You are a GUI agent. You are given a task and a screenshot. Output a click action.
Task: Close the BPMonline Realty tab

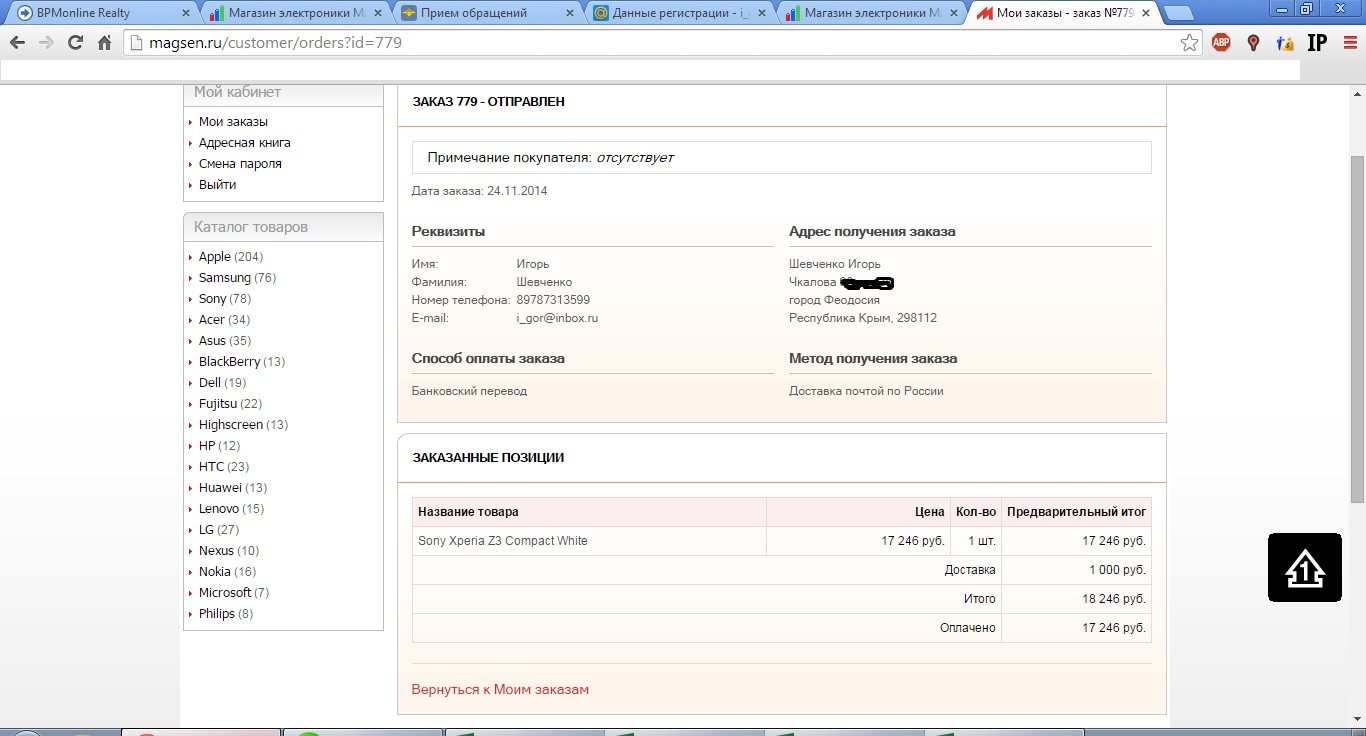point(184,13)
